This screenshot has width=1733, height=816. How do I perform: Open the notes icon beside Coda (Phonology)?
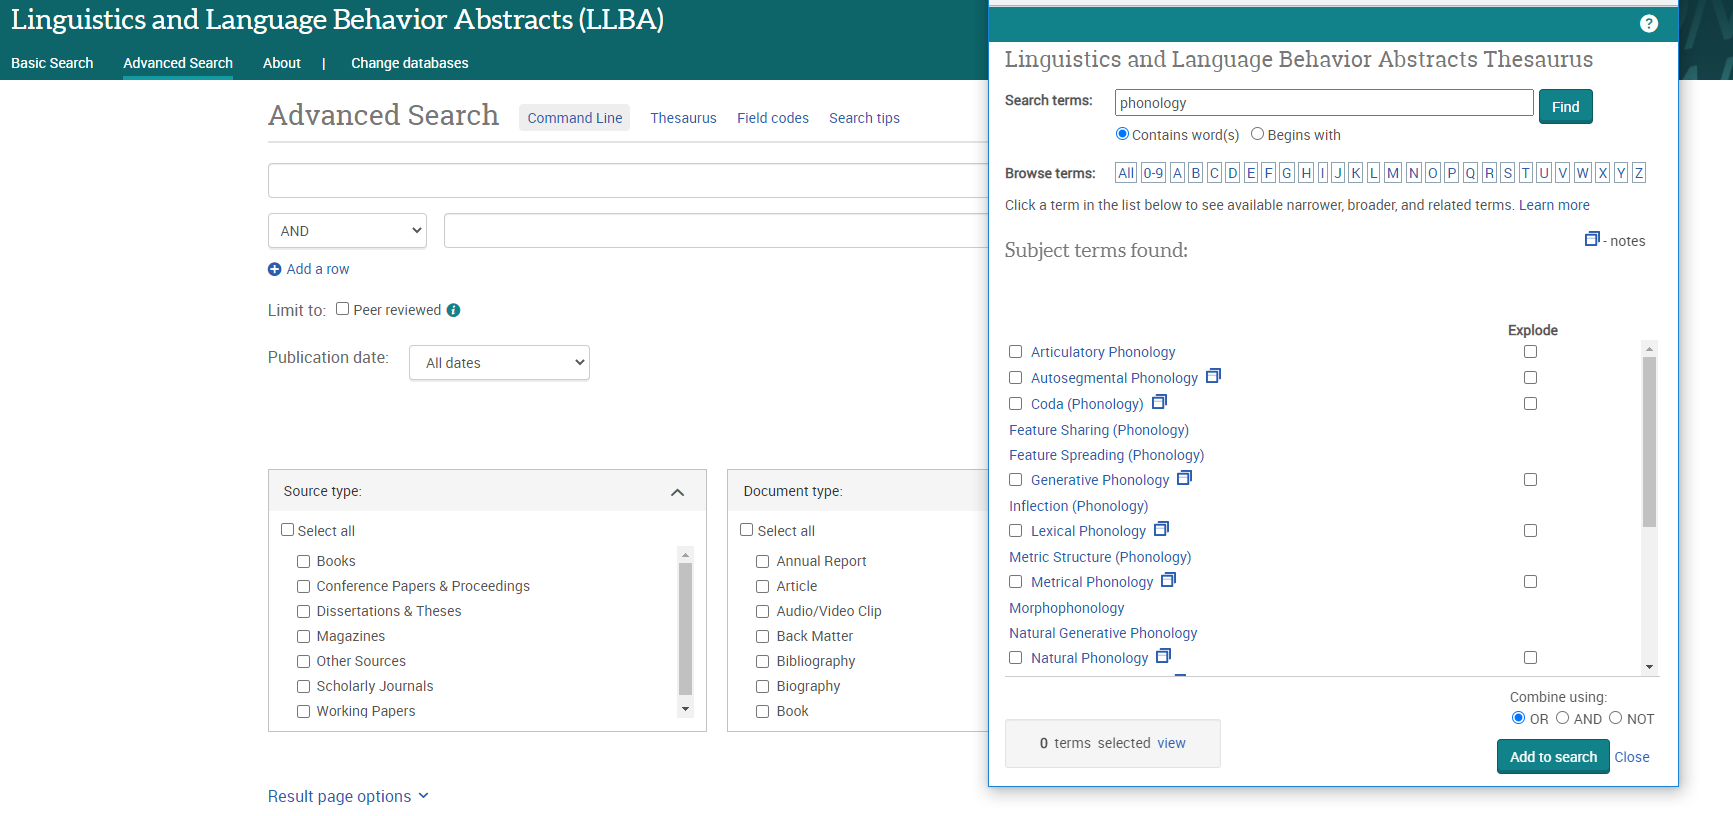[1159, 403]
